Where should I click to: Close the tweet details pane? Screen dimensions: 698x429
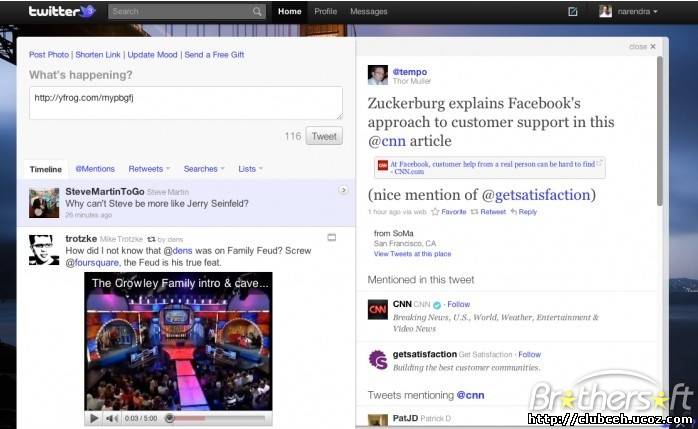(x=642, y=46)
